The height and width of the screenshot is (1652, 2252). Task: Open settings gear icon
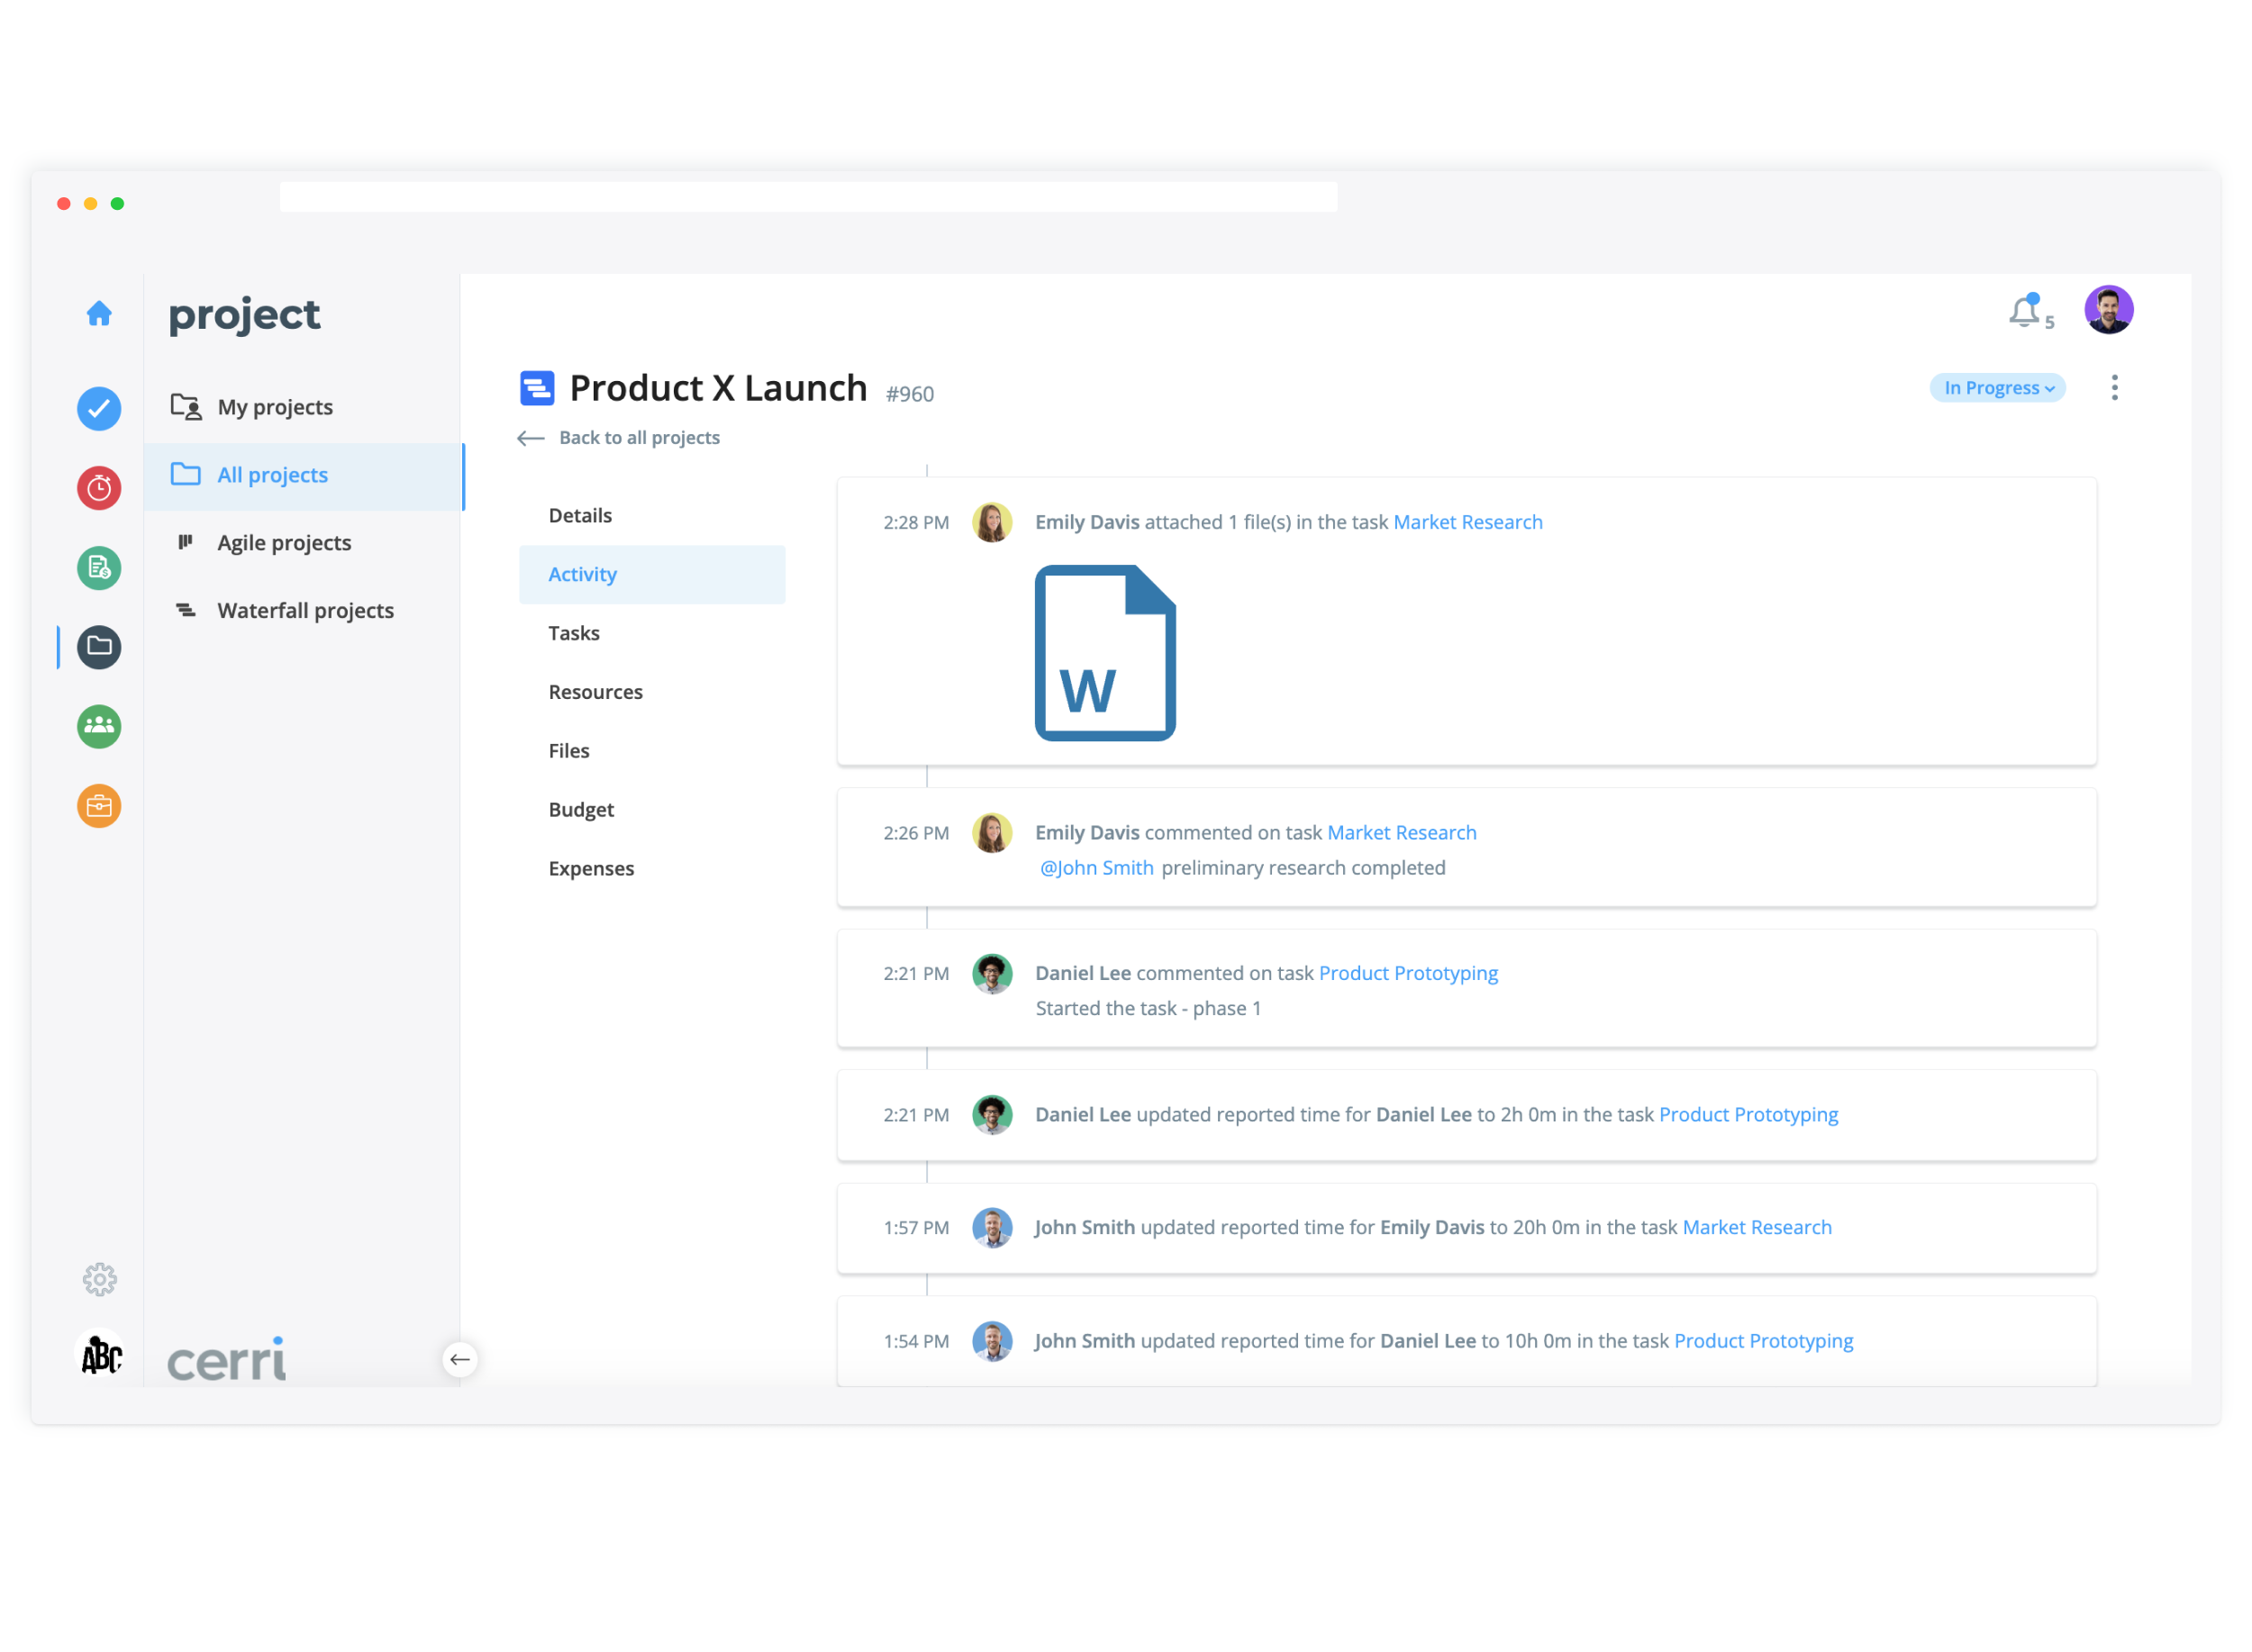pos(99,1279)
